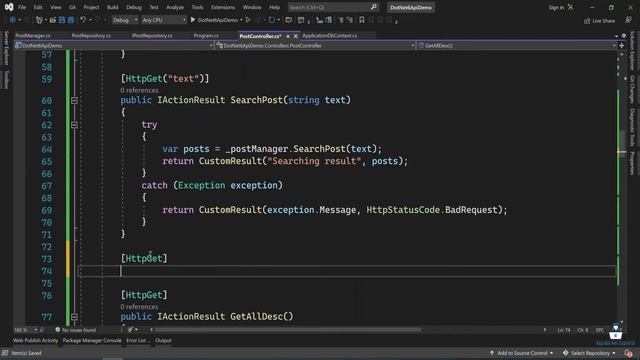Click the horizontal scrollbar in editor
This screenshot has height=360, width=640.
(288, 330)
